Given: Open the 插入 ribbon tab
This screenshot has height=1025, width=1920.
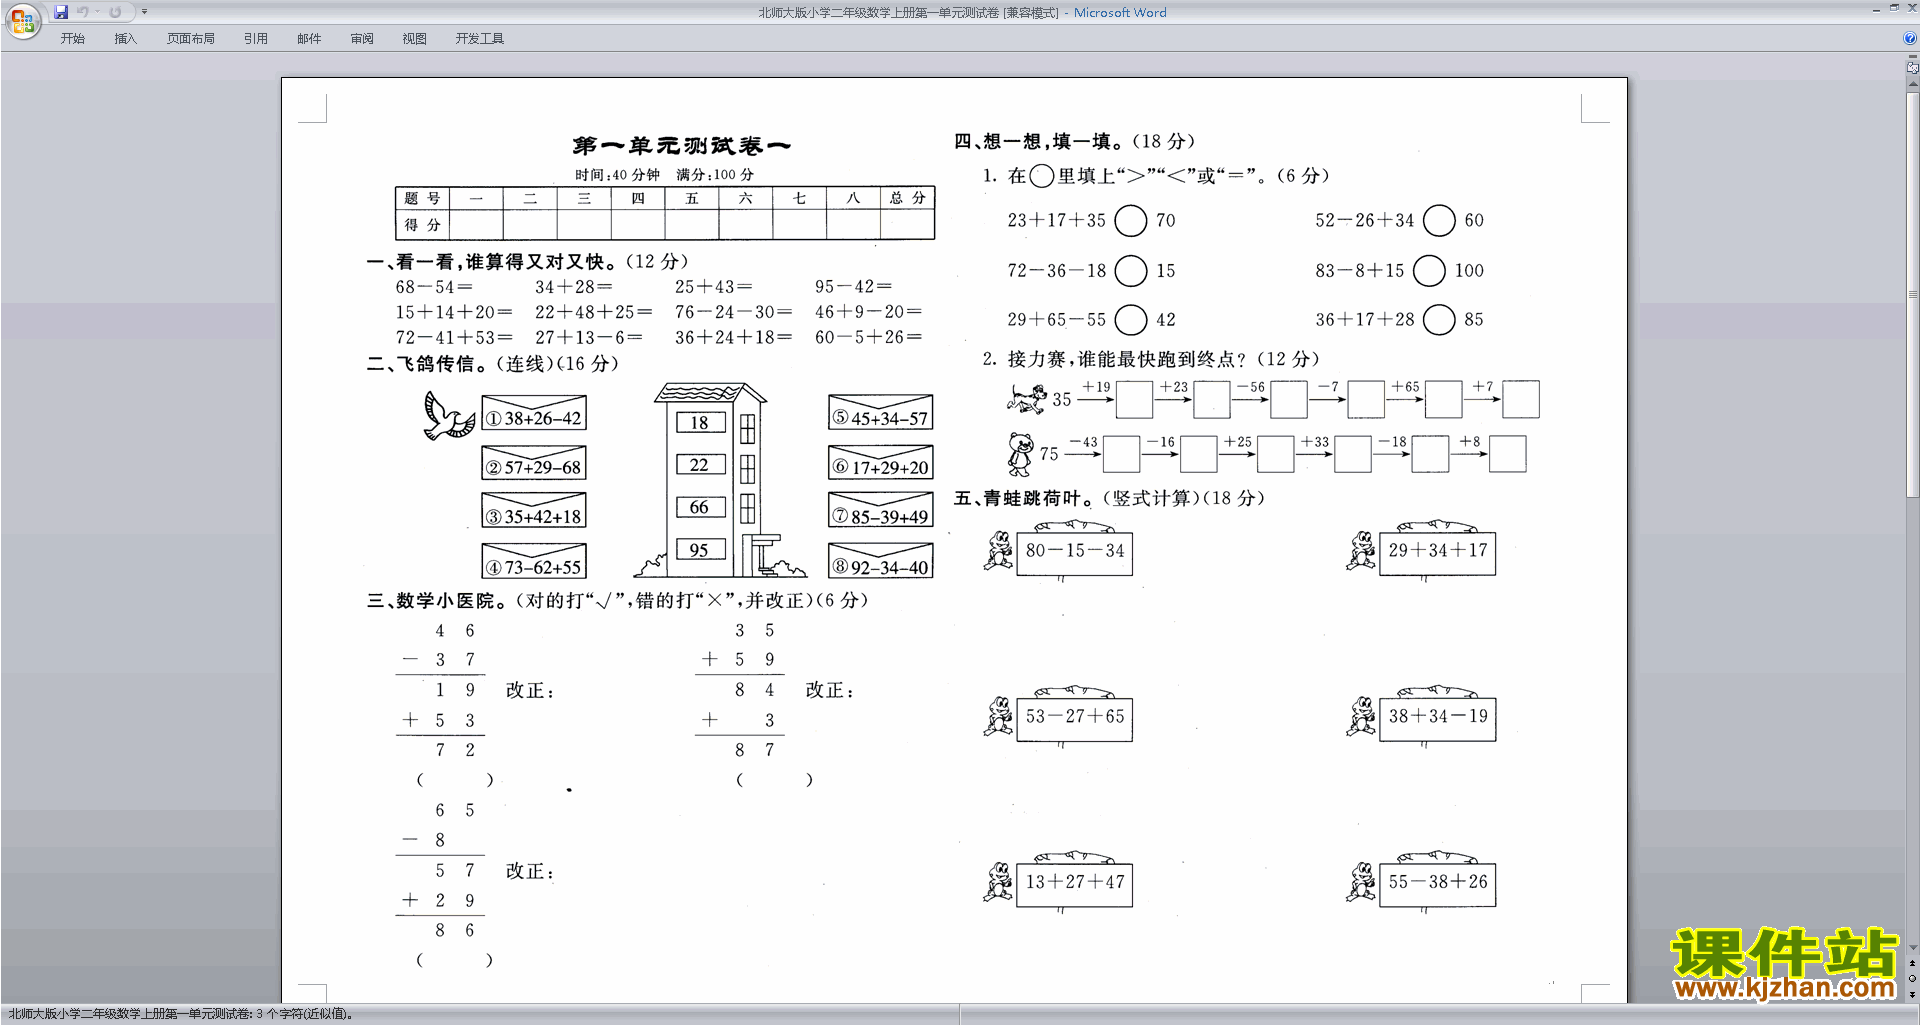Looking at the screenshot, I should coord(125,39).
